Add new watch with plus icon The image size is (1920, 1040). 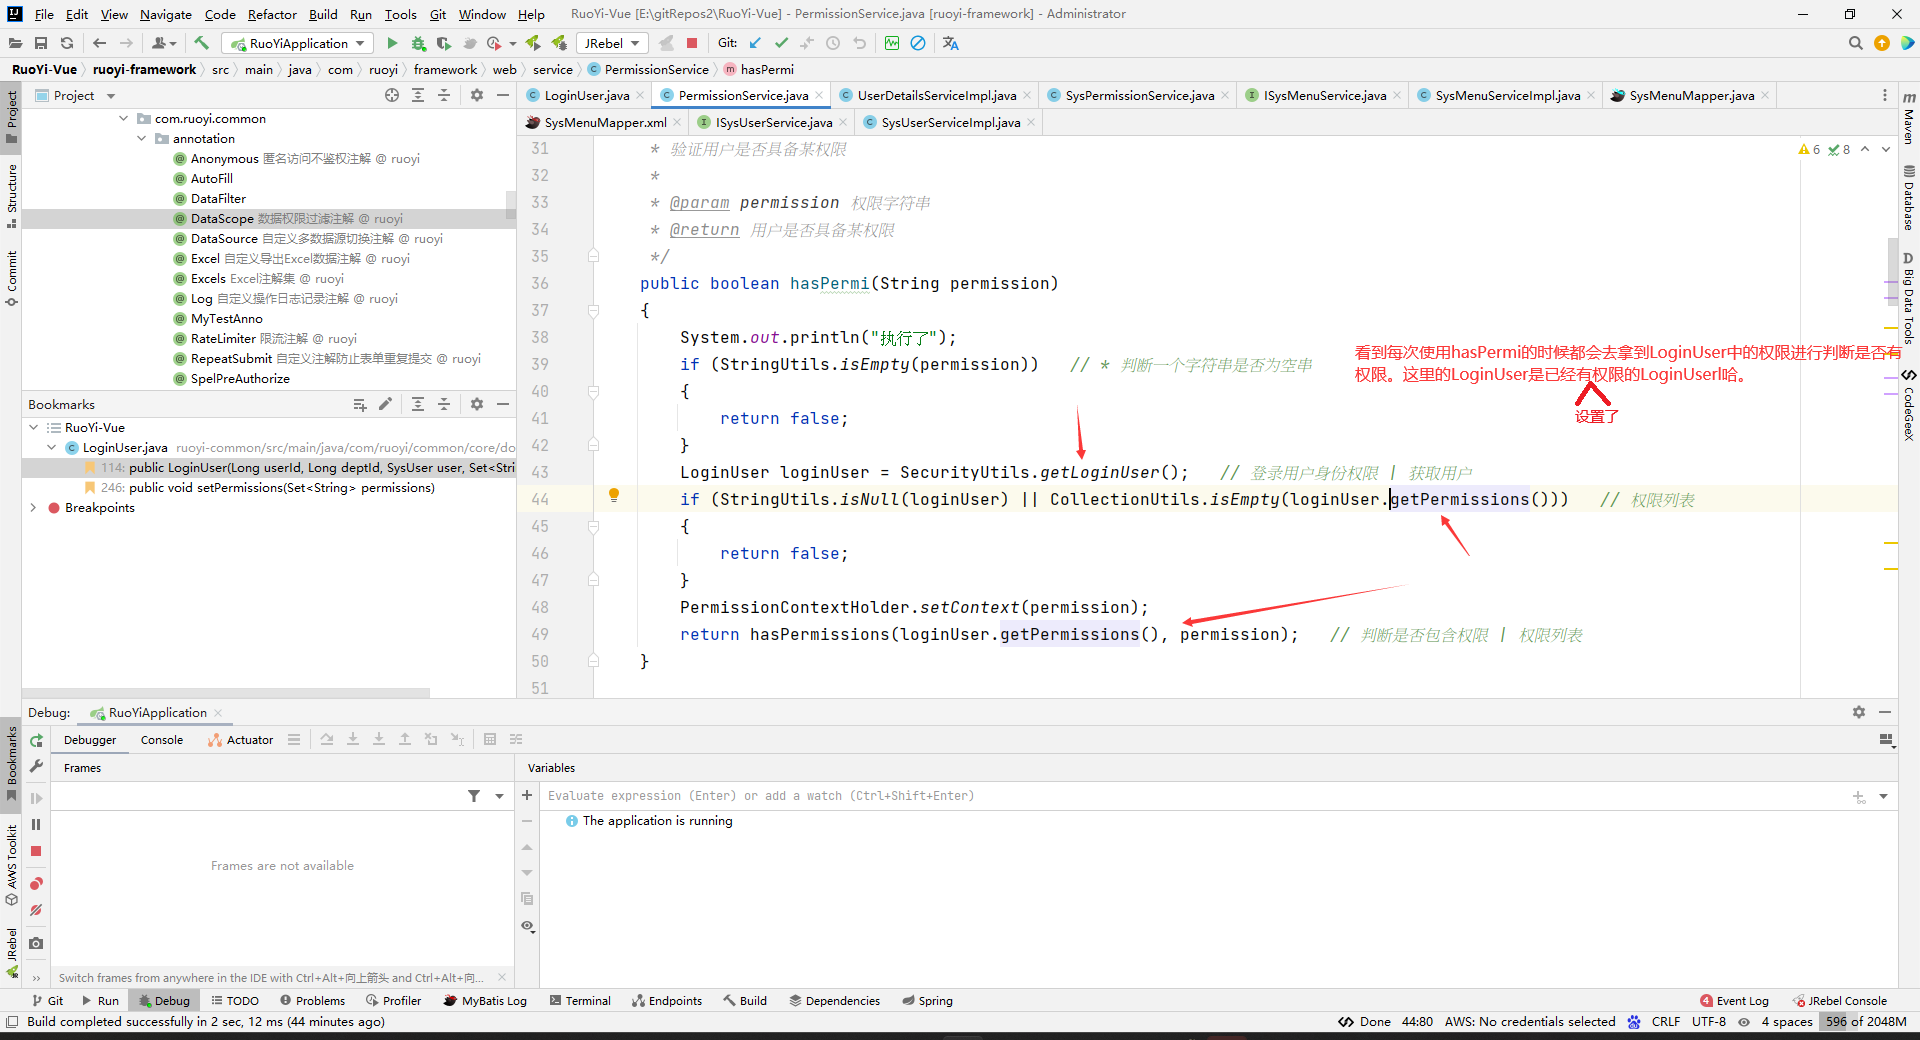click(x=527, y=795)
